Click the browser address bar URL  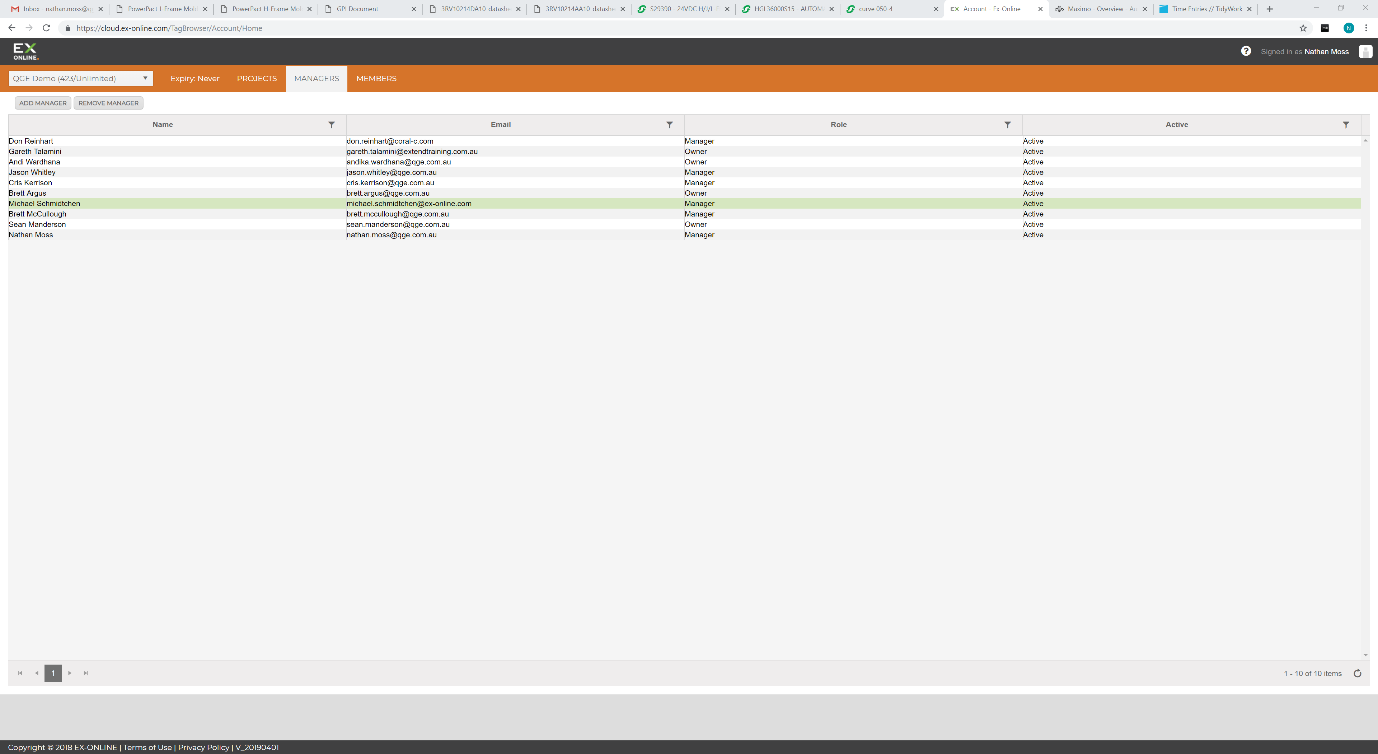click(x=170, y=28)
